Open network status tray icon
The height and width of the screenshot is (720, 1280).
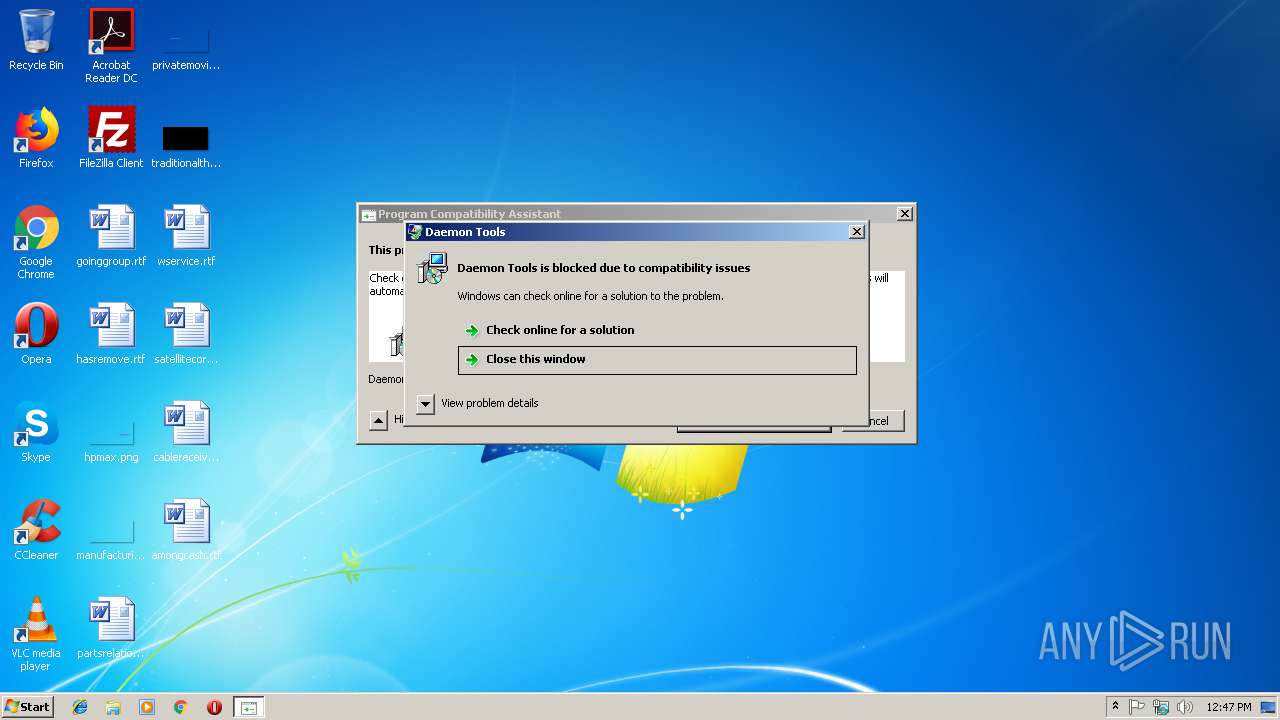[x=1161, y=707]
